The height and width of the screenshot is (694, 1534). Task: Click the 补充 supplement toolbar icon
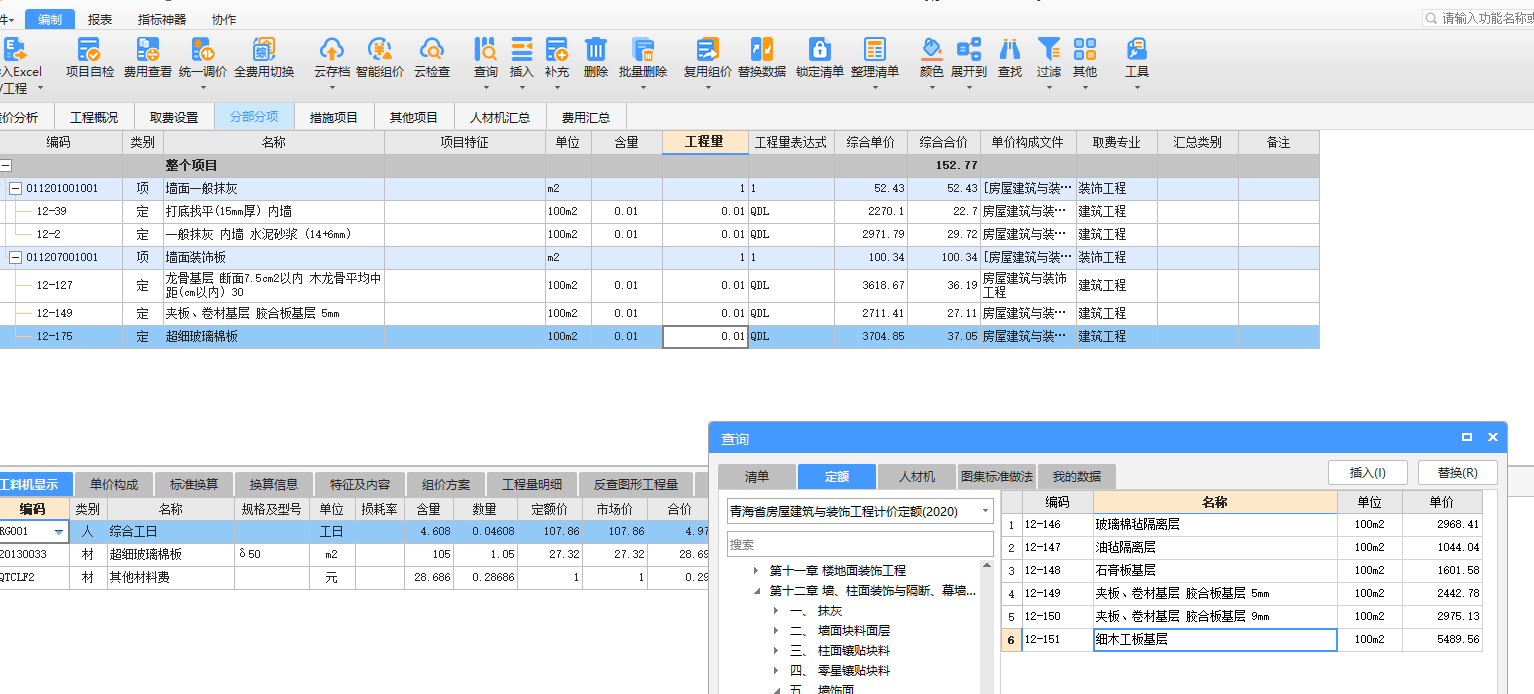557,58
